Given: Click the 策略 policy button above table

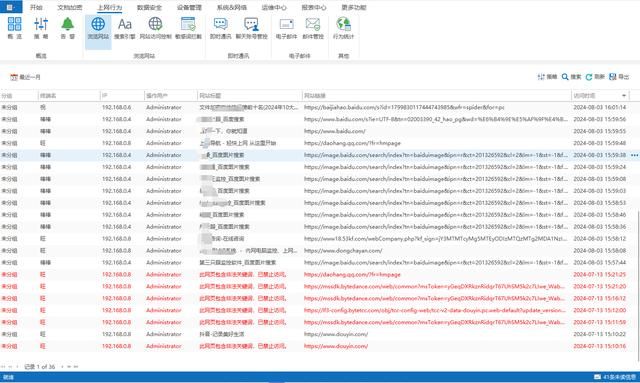Looking at the screenshot, I should 547,77.
